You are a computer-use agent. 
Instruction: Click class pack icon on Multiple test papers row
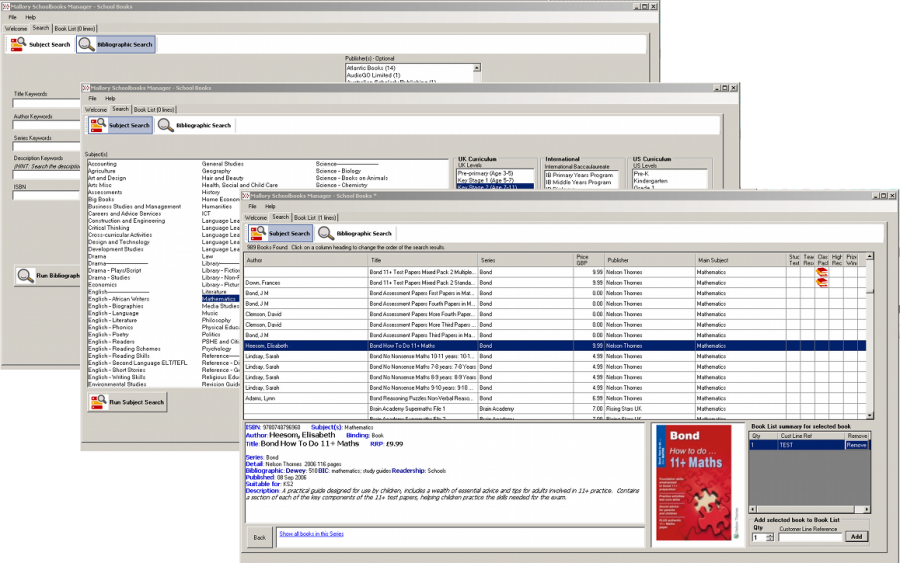(x=822, y=272)
